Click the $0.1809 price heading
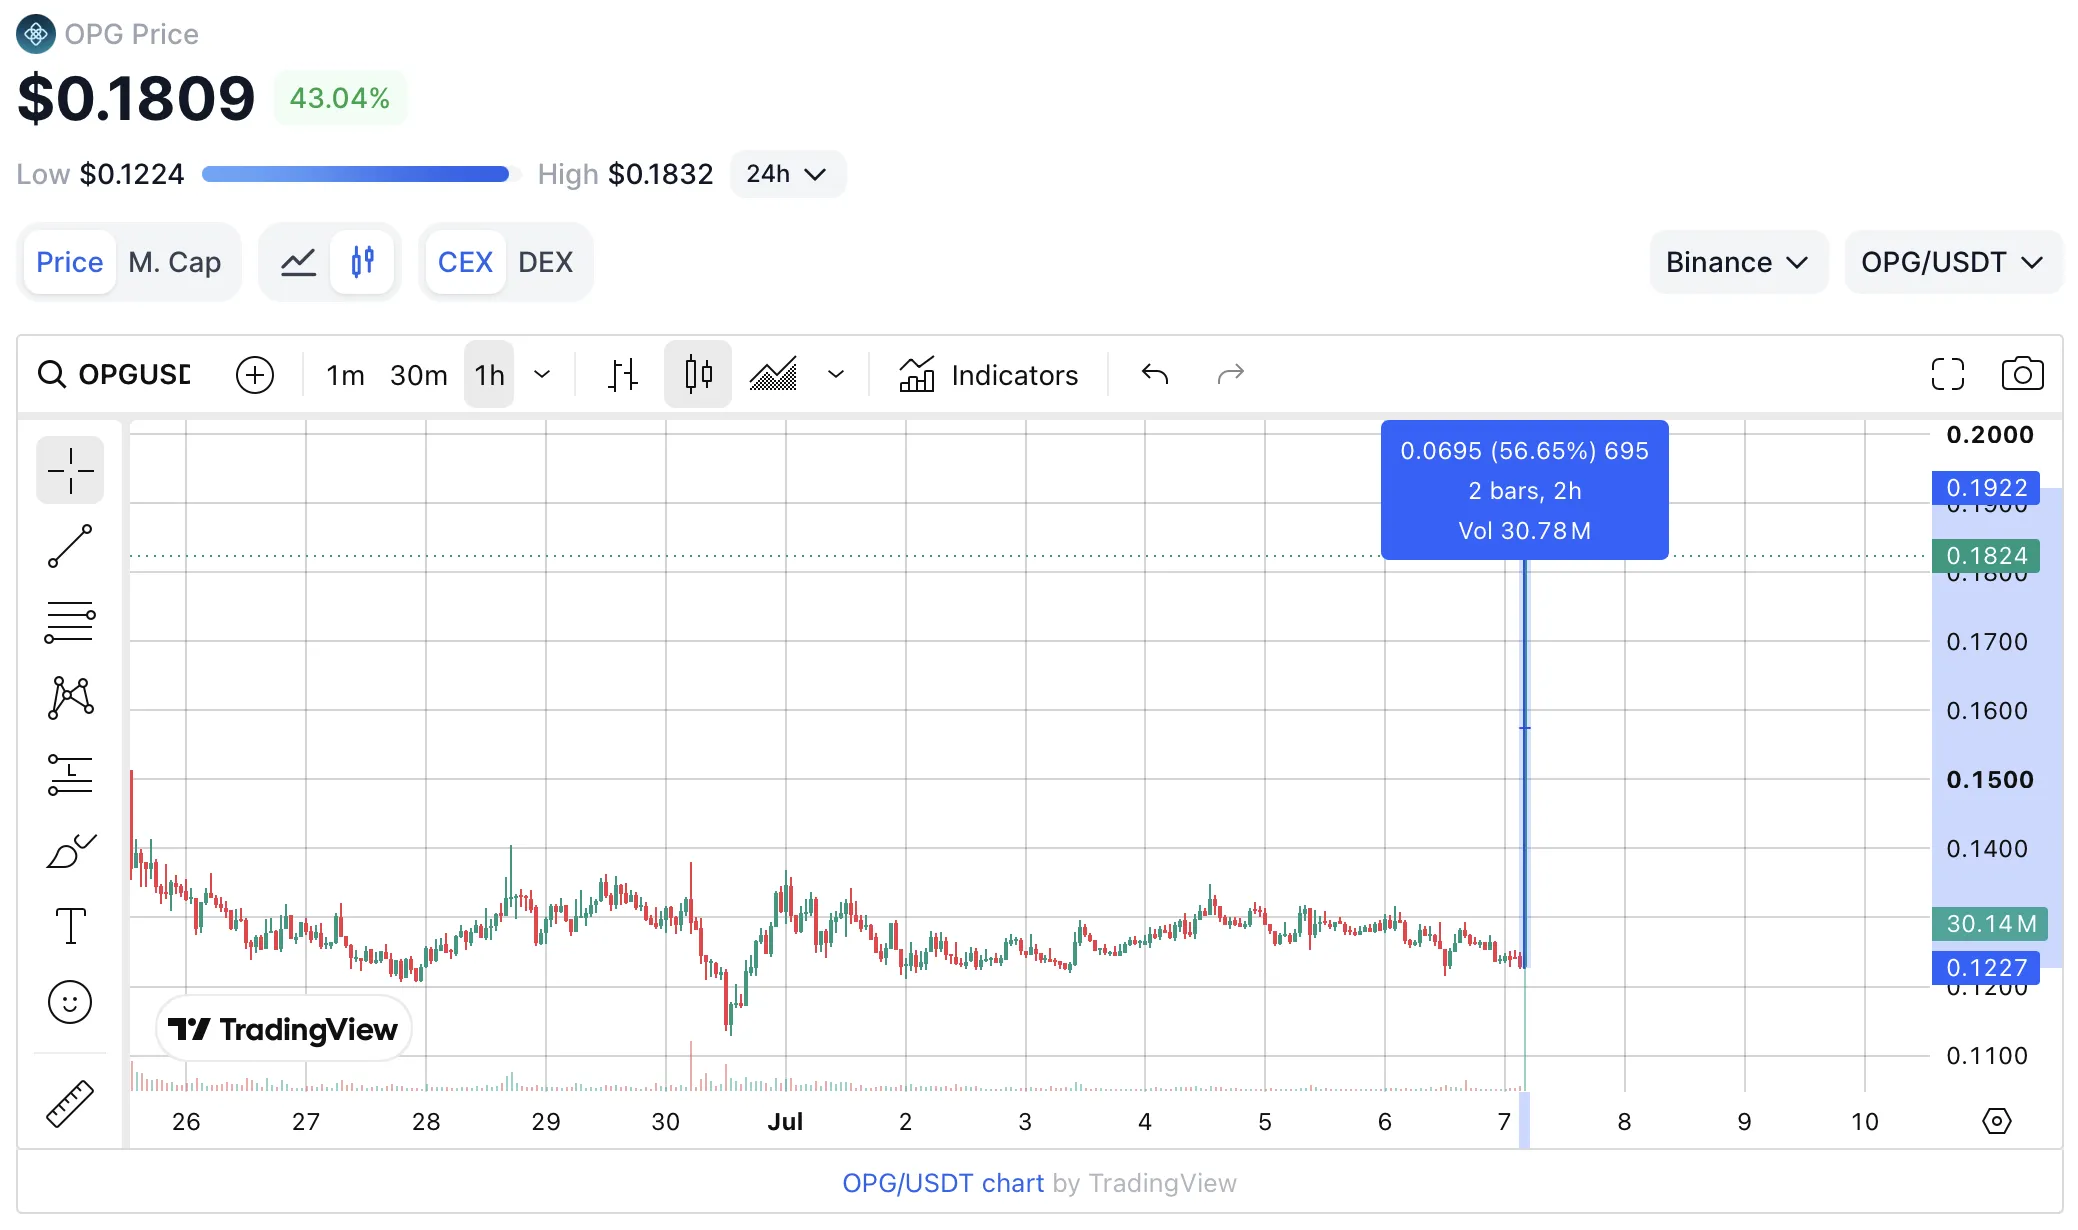 click(136, 98)
